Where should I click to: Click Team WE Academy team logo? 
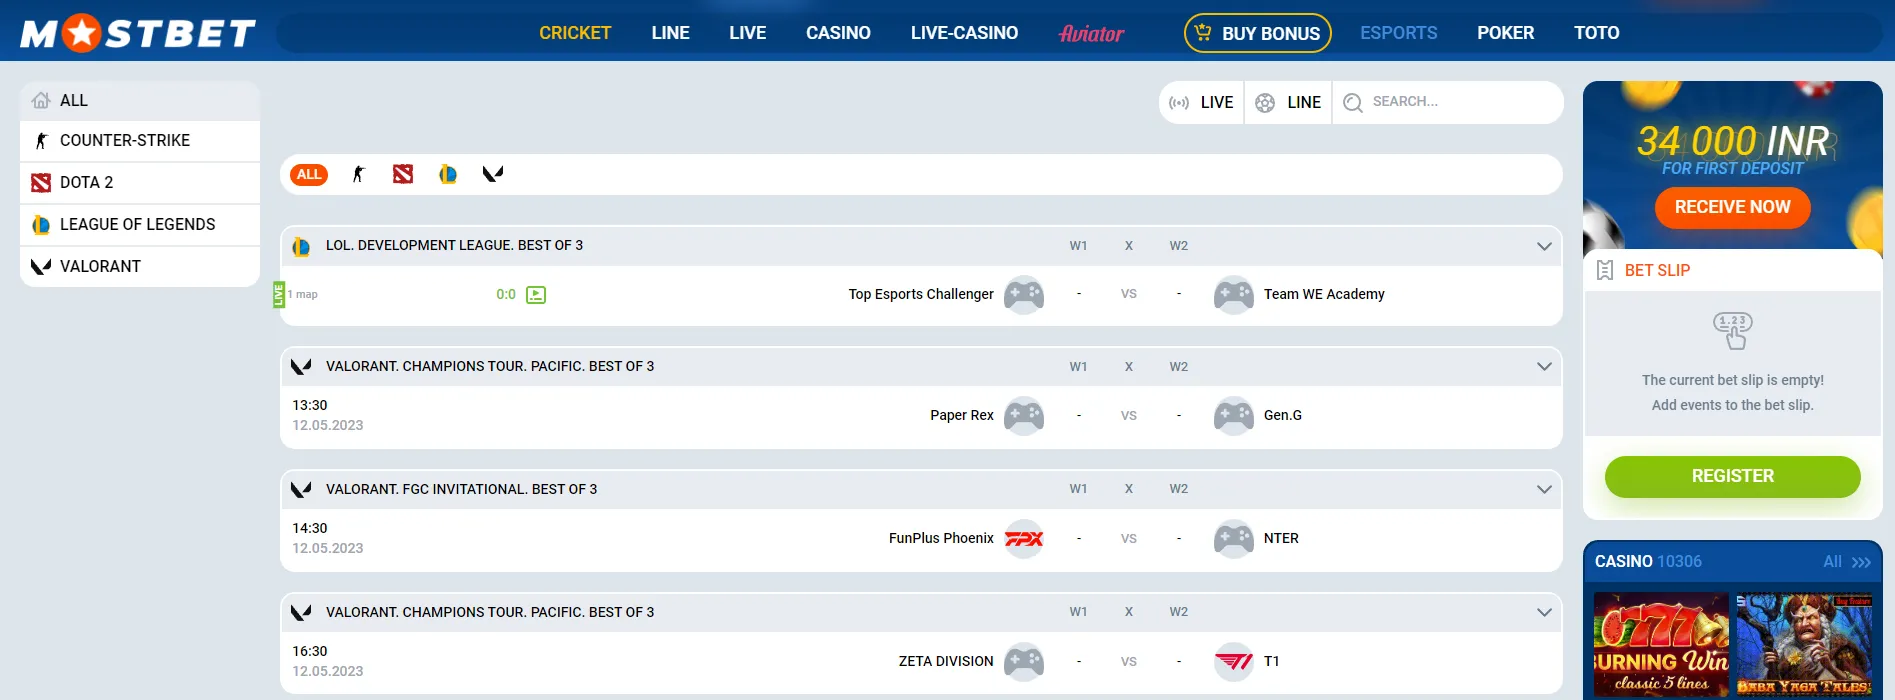coord(1234,295)
